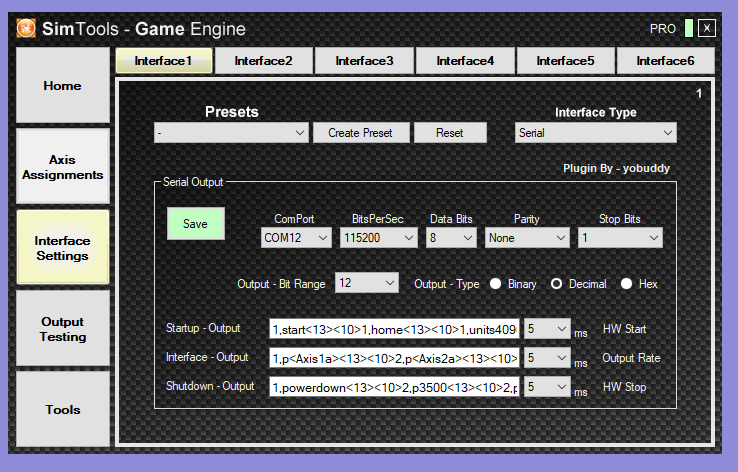Click the Serial Output group label
The width and height of the screenshot is (738, 472).
193,182
